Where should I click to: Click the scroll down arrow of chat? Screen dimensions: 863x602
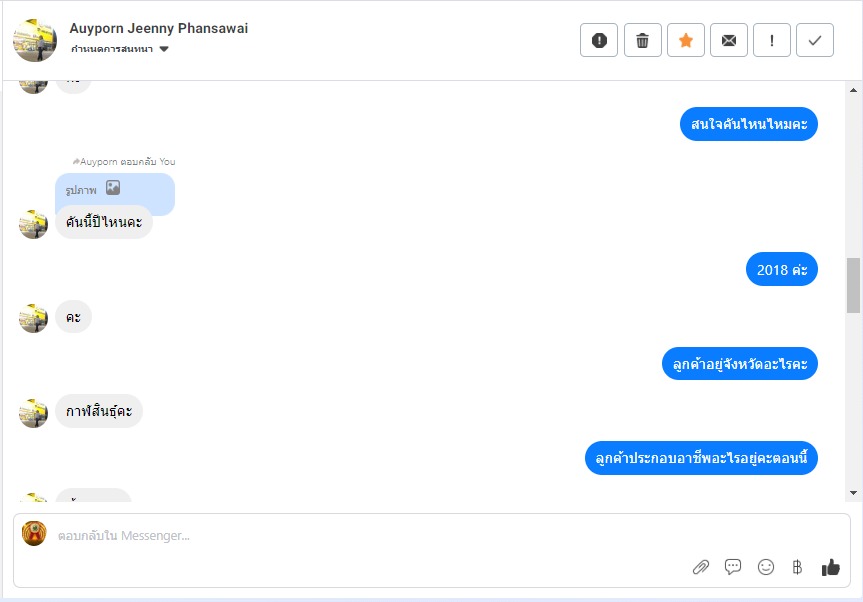tap(853, 493)
